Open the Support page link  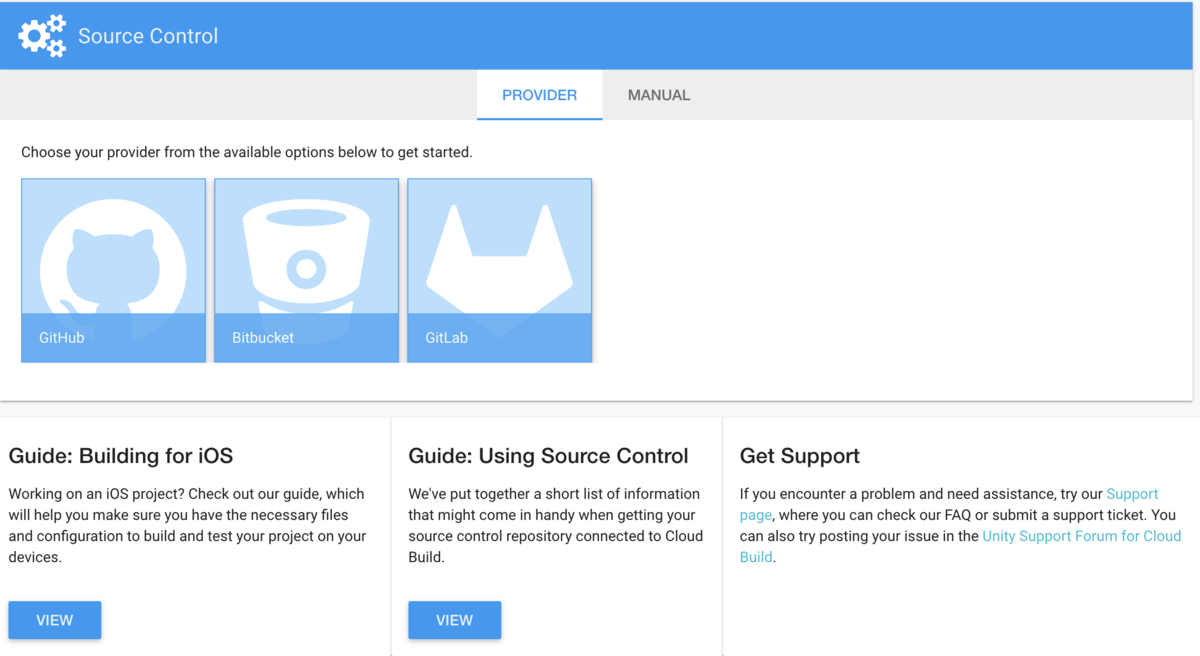pyautogui.click(x=1132, y=494)
